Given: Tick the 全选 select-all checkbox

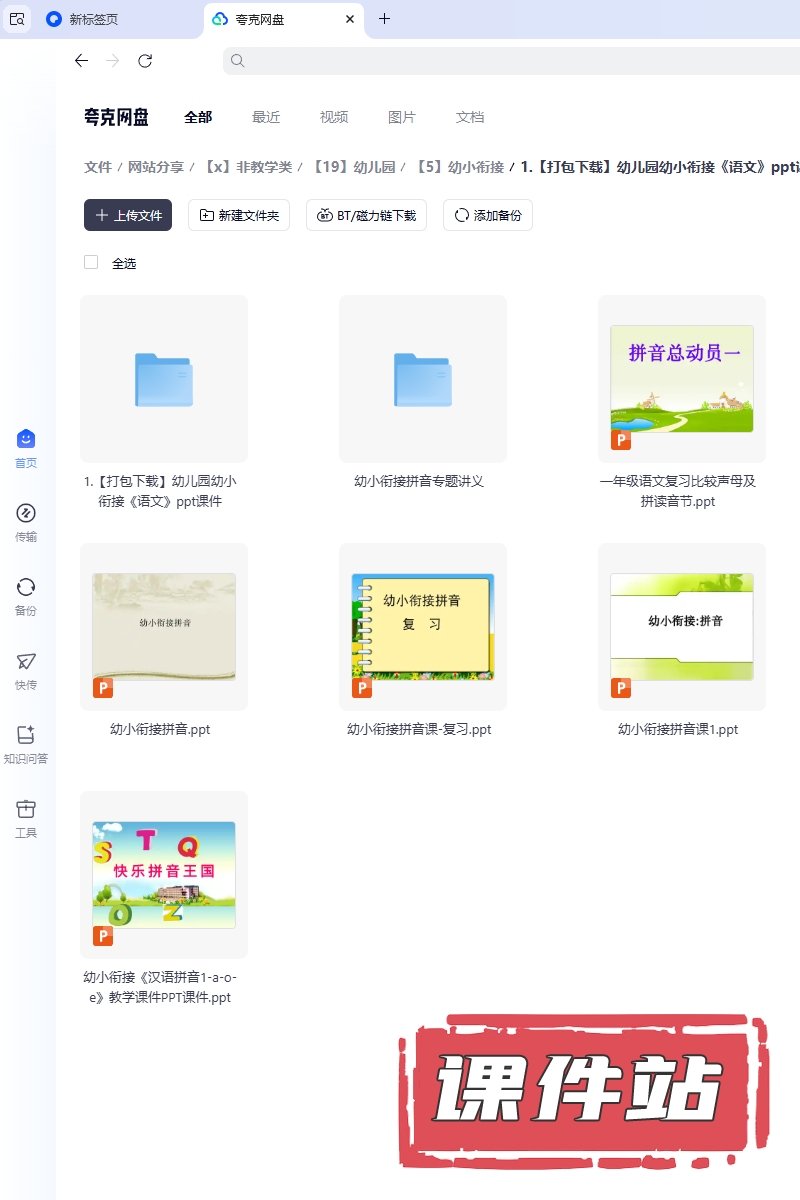Looking at the screenshot, I should point(91,263).
